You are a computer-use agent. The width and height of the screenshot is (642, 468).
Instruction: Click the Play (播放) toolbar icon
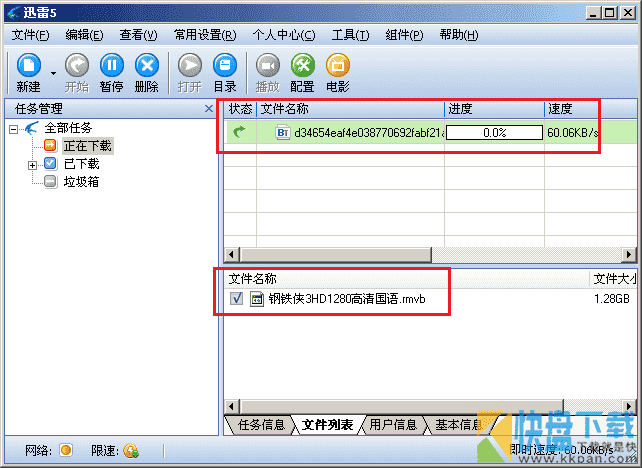[x=268, y=65]
